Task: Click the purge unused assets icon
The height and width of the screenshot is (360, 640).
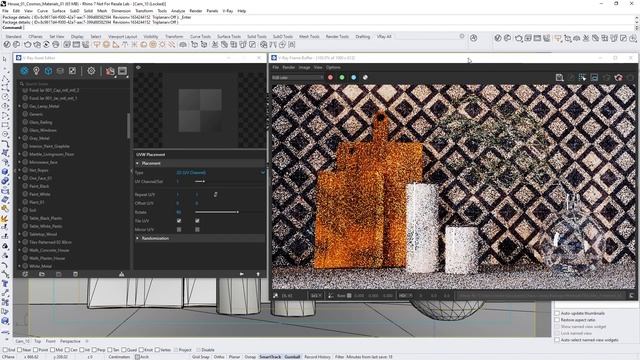Action: pyautogui.click(x=122, y=274)
